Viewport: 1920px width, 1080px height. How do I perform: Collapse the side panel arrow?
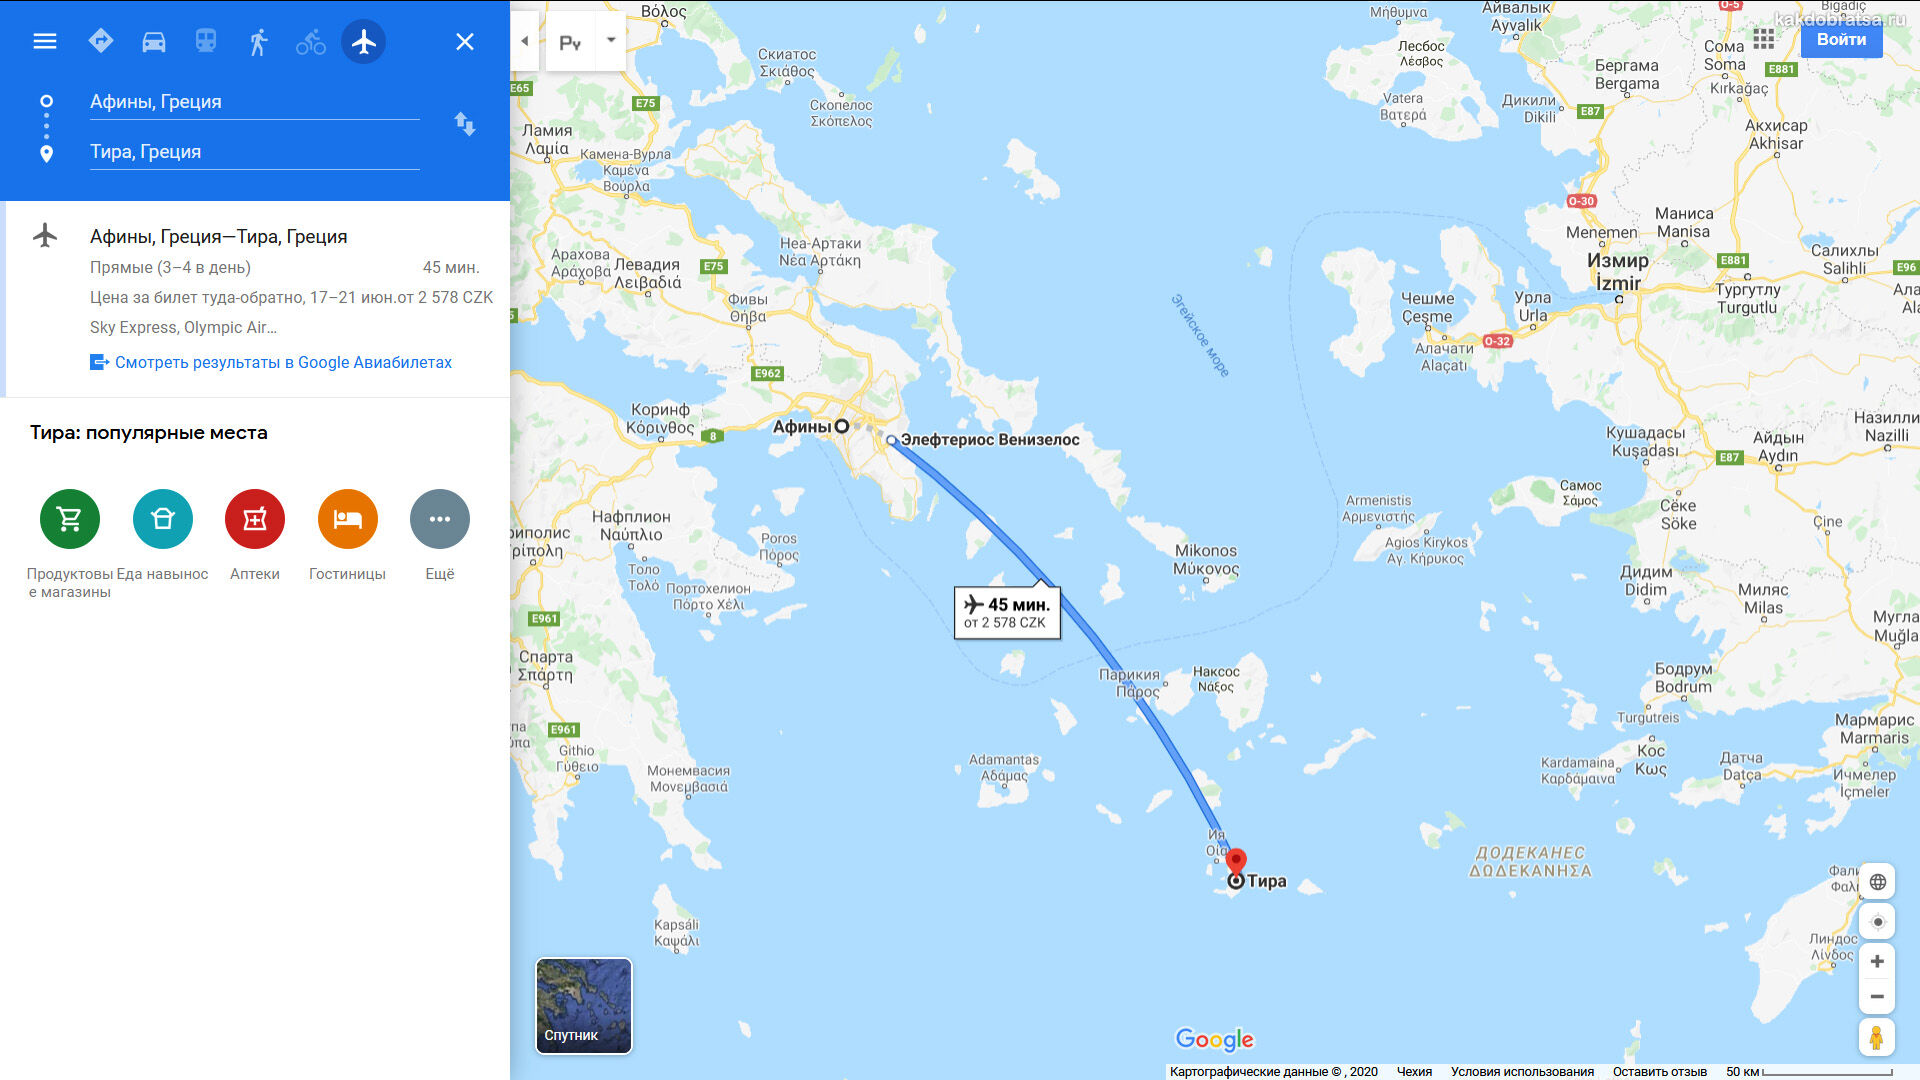coord(525,41)
